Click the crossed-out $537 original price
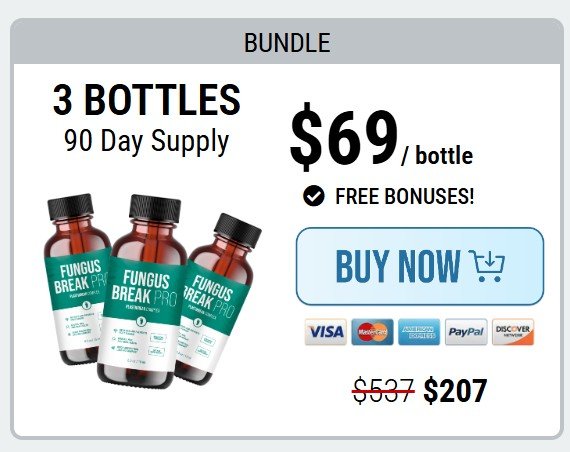570x452 pixels. click(384, 391)
